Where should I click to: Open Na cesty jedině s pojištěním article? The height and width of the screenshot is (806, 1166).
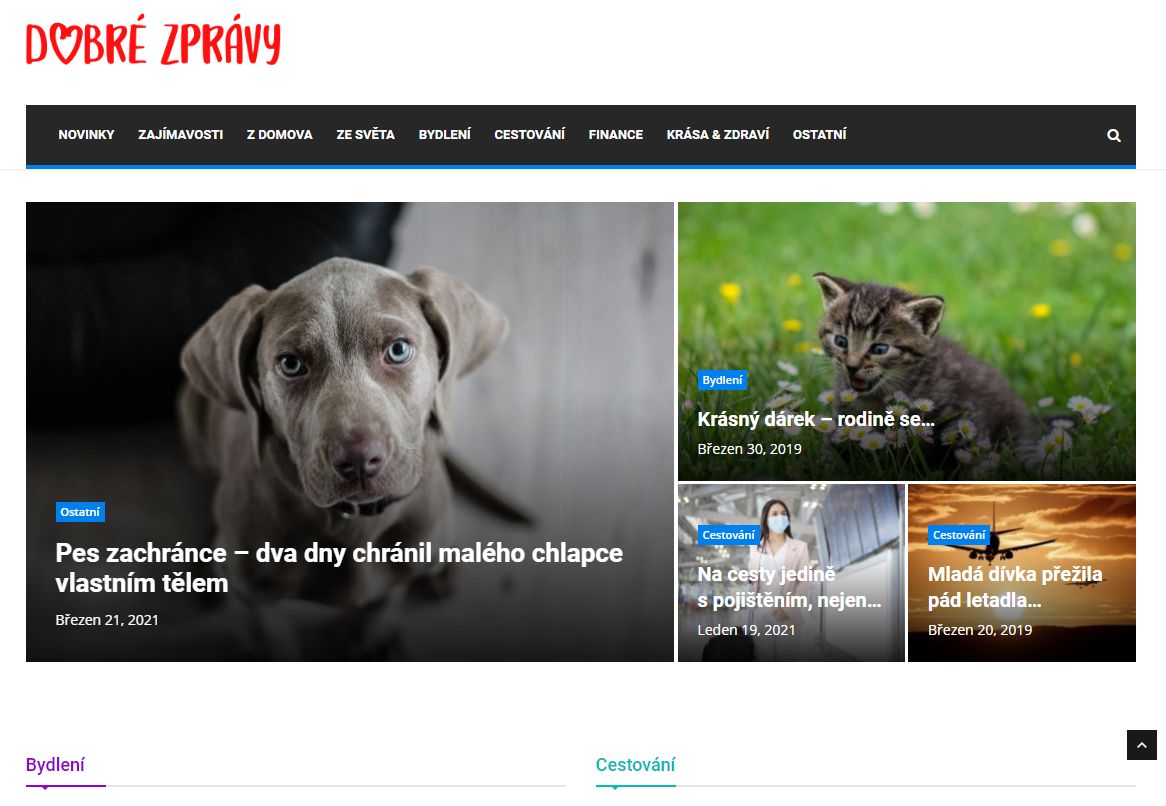click(789, 587)
